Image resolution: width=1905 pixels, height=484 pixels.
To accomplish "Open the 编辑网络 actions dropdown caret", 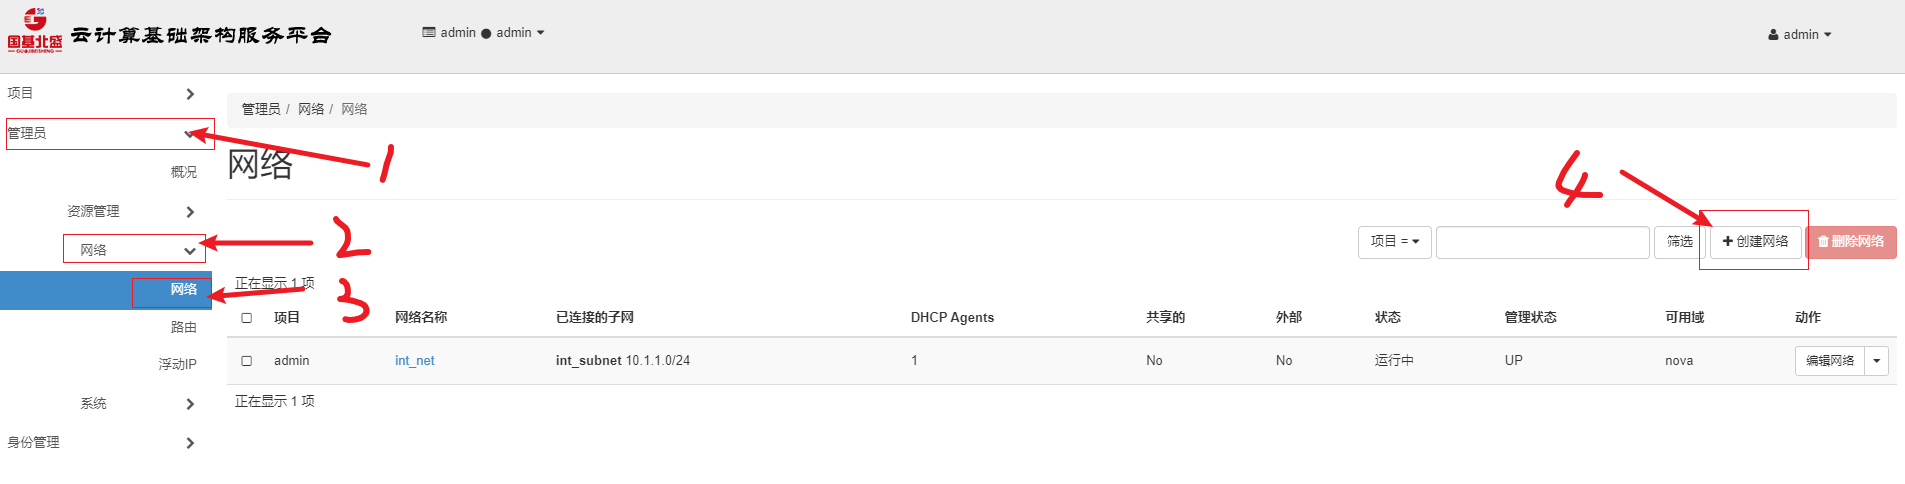I will (1877, 361).
